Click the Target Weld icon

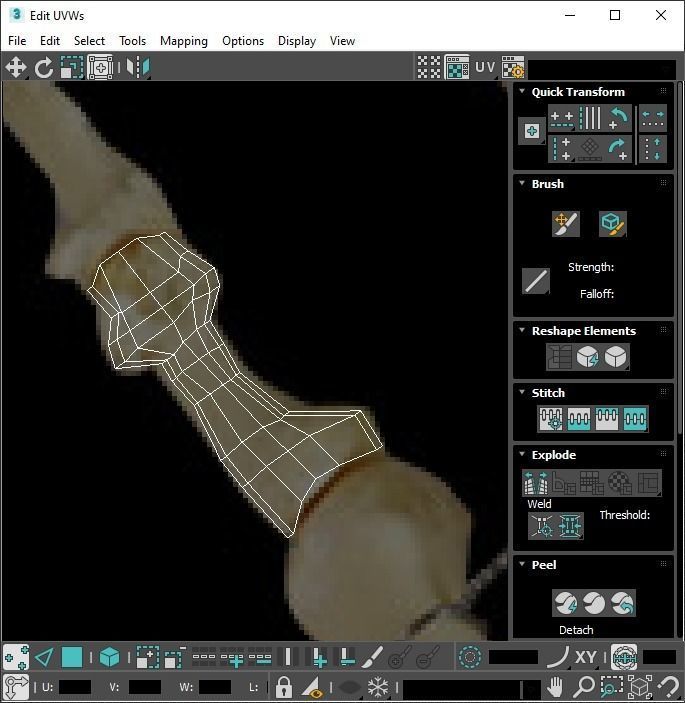542,525
